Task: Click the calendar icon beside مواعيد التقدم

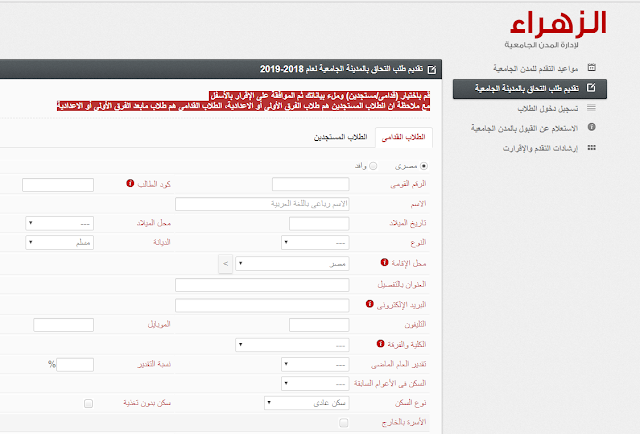Action: [591, 68]
